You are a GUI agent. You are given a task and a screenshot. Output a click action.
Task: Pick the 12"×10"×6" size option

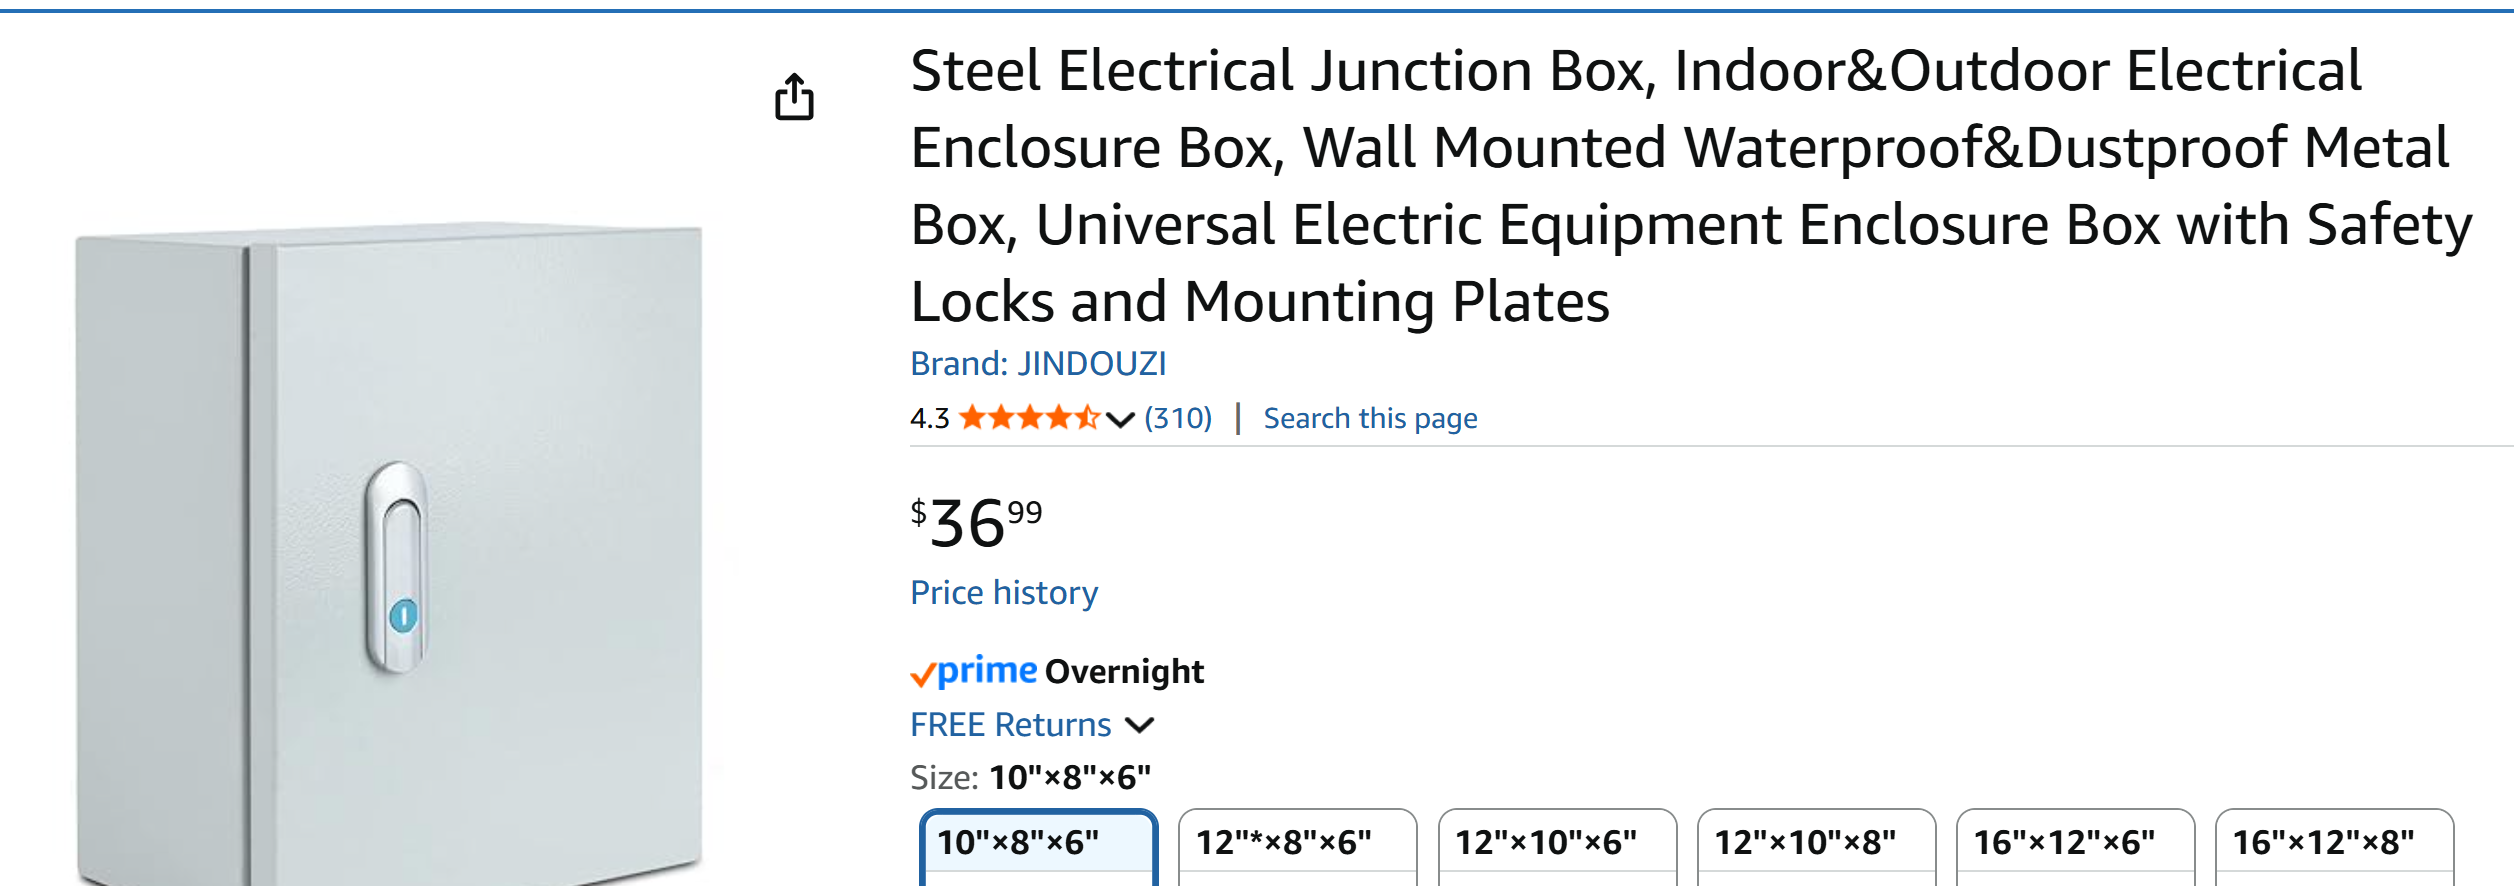coord(1556,843)
